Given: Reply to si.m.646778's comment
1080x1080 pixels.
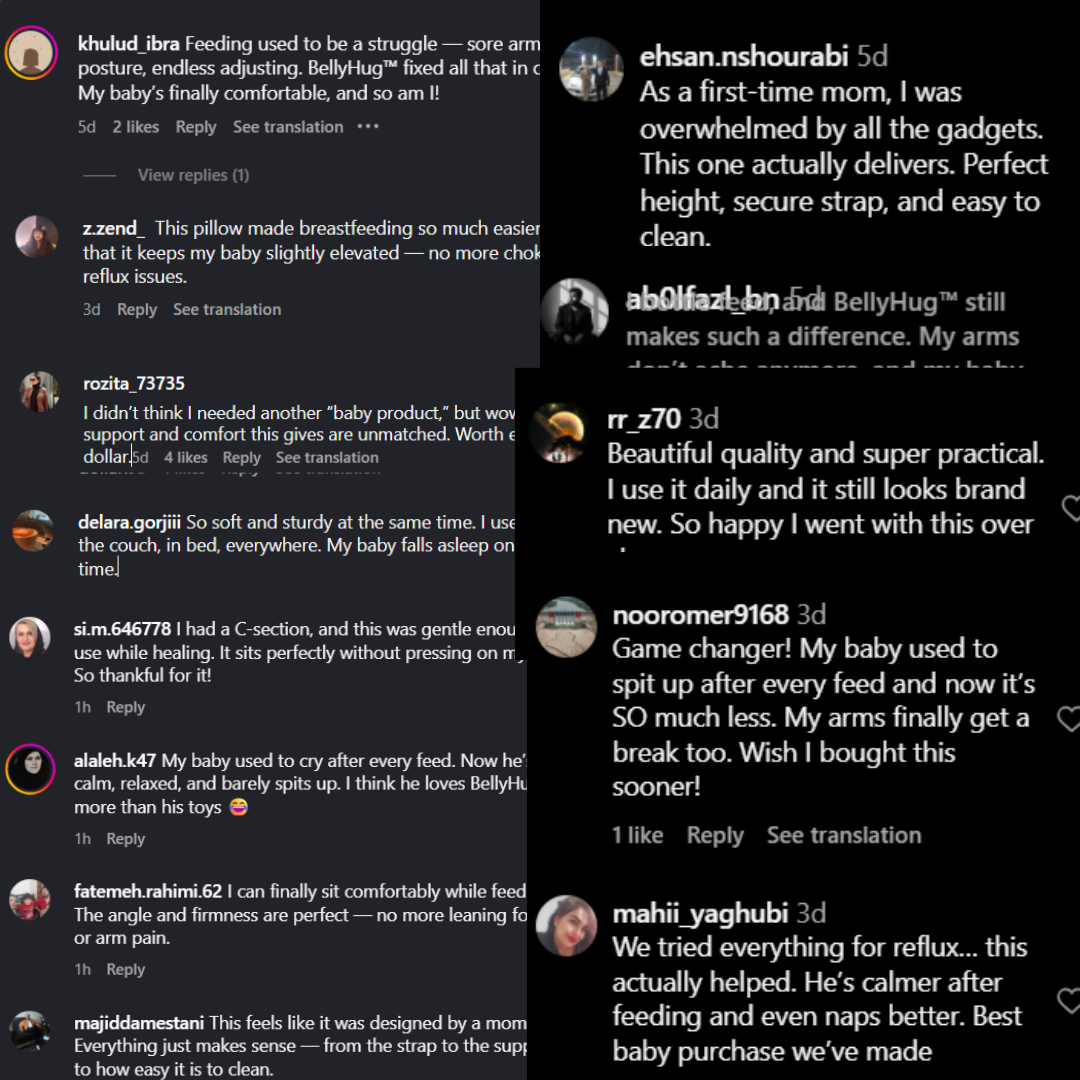Looking at the screenshot, I should point(126,707).
